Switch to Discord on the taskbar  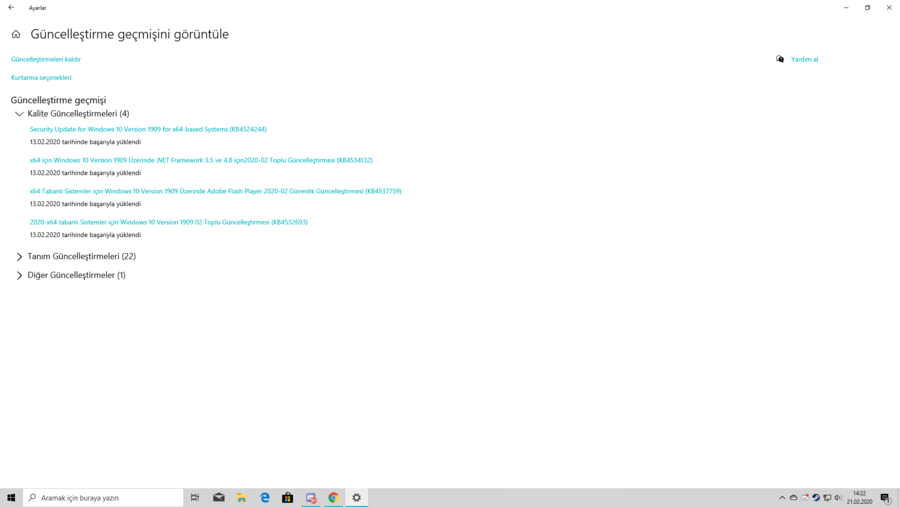point(311,498)
